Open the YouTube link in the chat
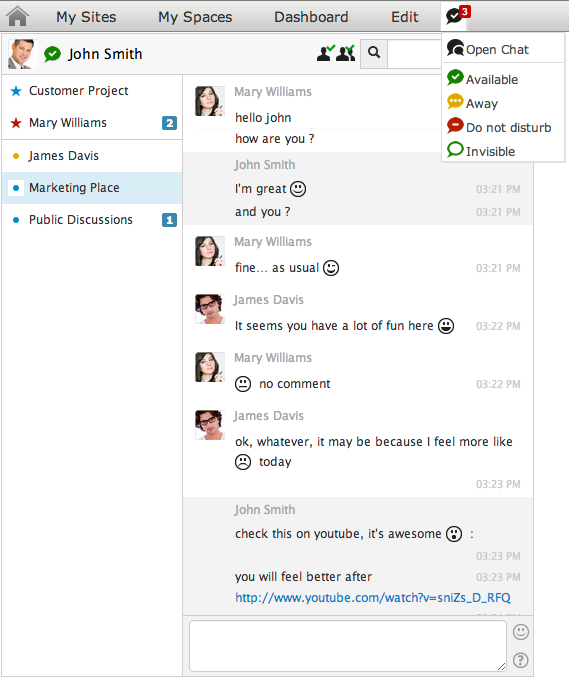Screen dimensions: 569x680 (x=373, y=598)
